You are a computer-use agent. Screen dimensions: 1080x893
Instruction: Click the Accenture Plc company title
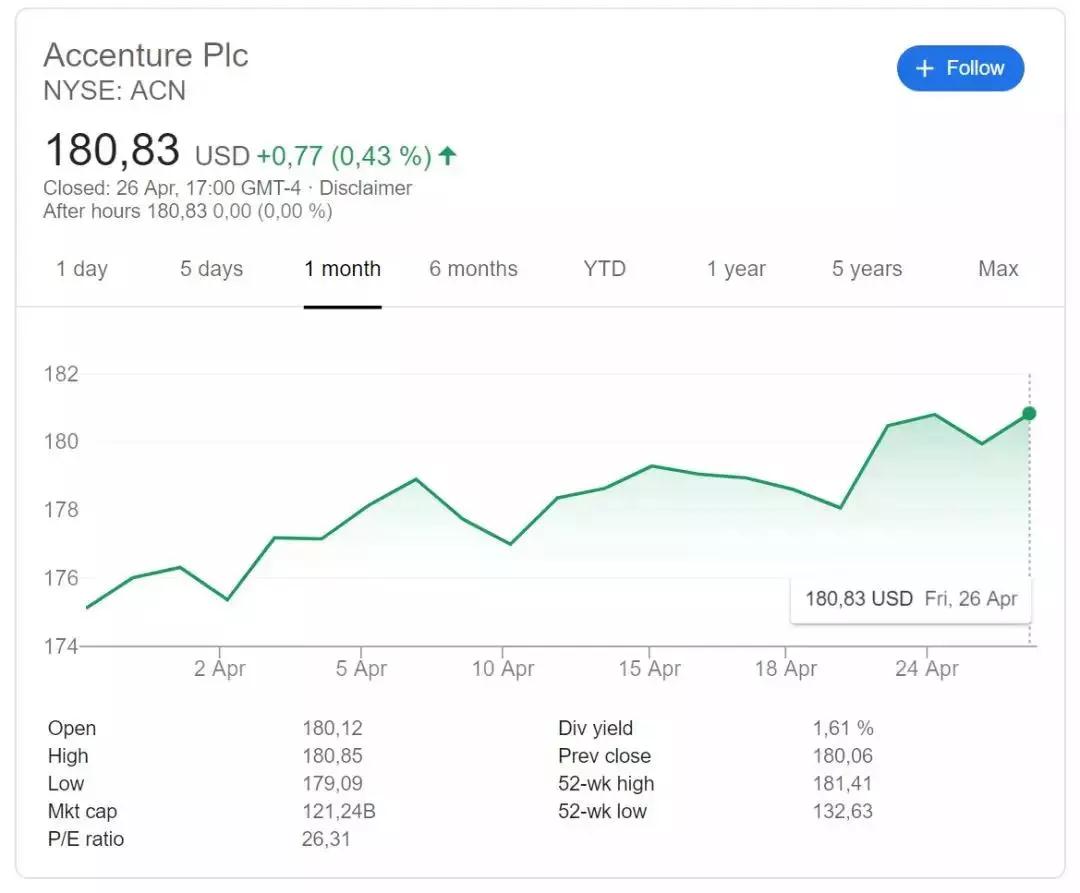click(146, 54)
